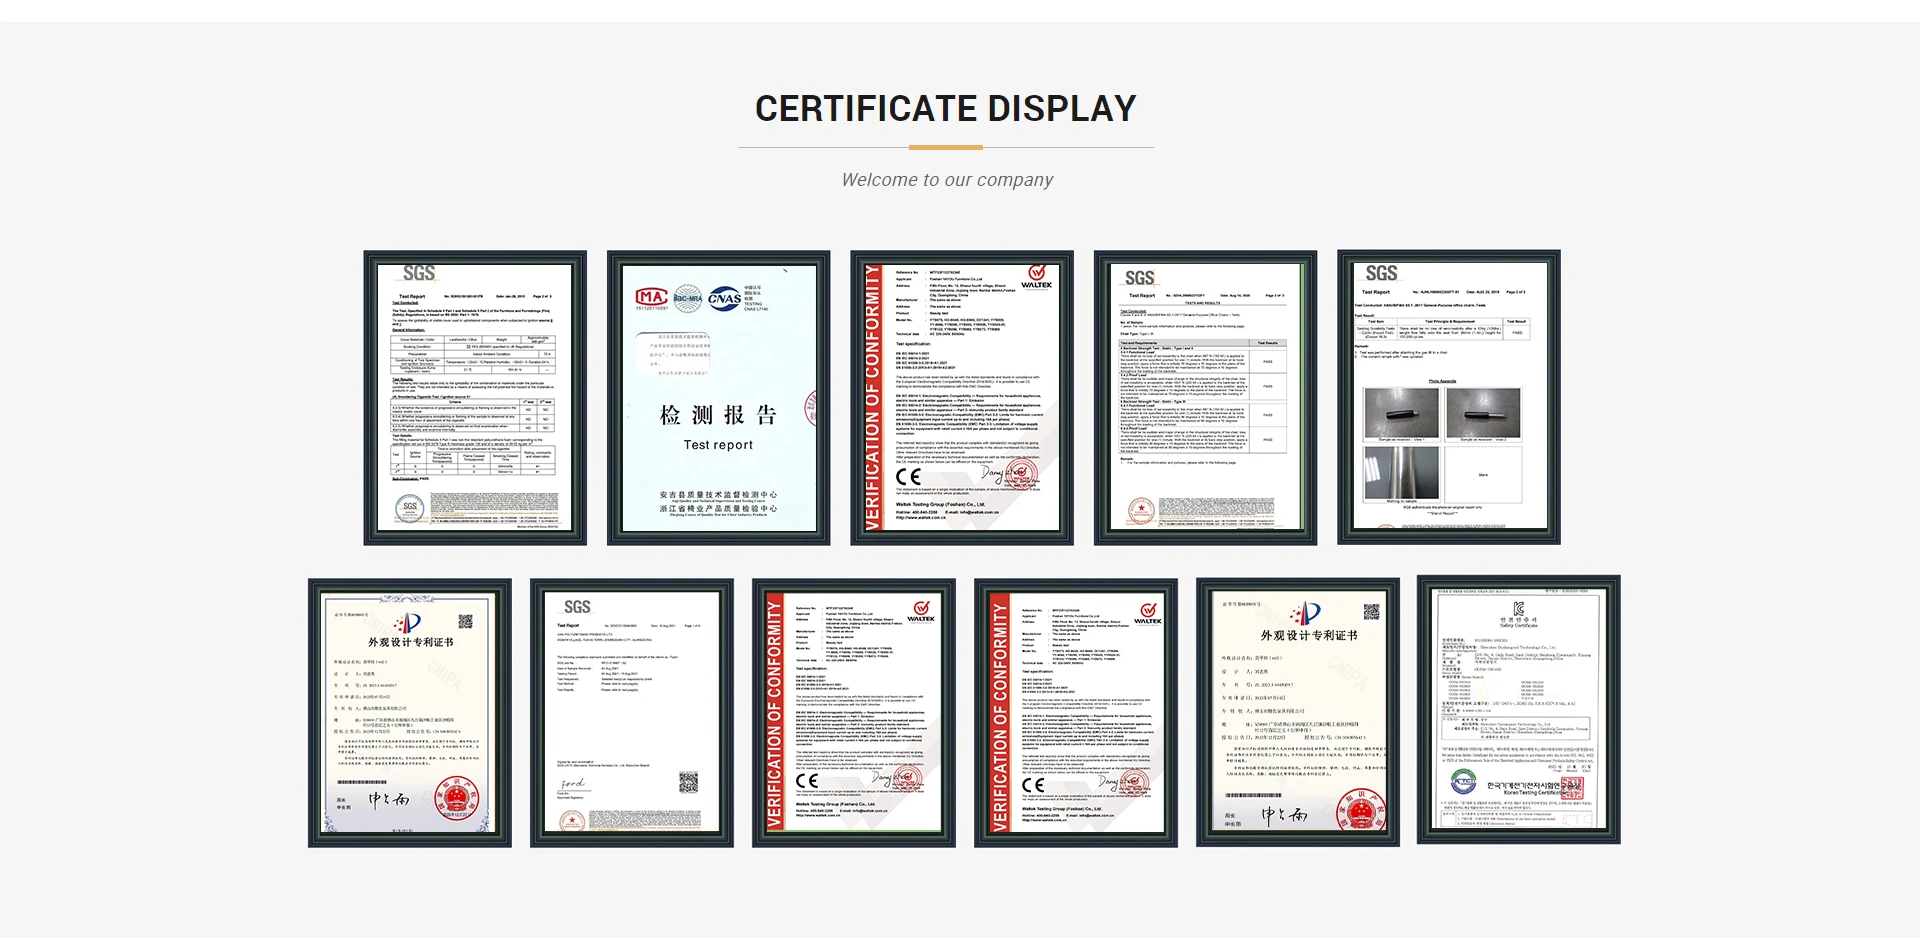Open the top-row Verification of Conformity certificate
This screenshot has width=1920, height=938.
pos(961,397)
